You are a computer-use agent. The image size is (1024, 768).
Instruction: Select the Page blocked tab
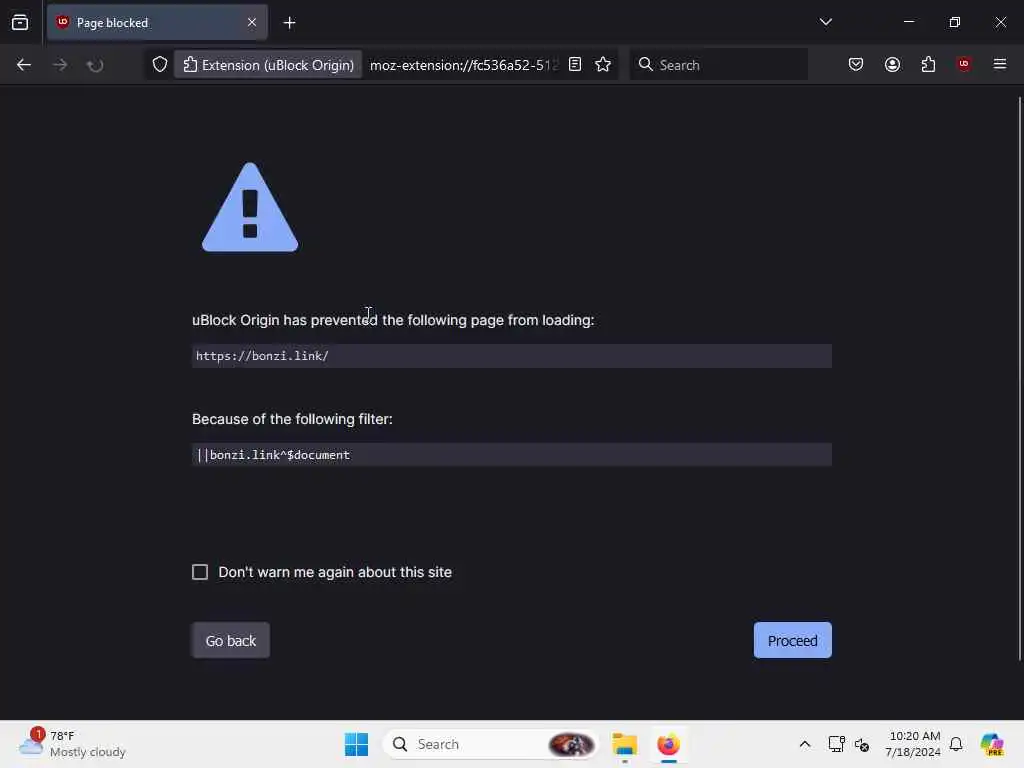coord(157,23)
